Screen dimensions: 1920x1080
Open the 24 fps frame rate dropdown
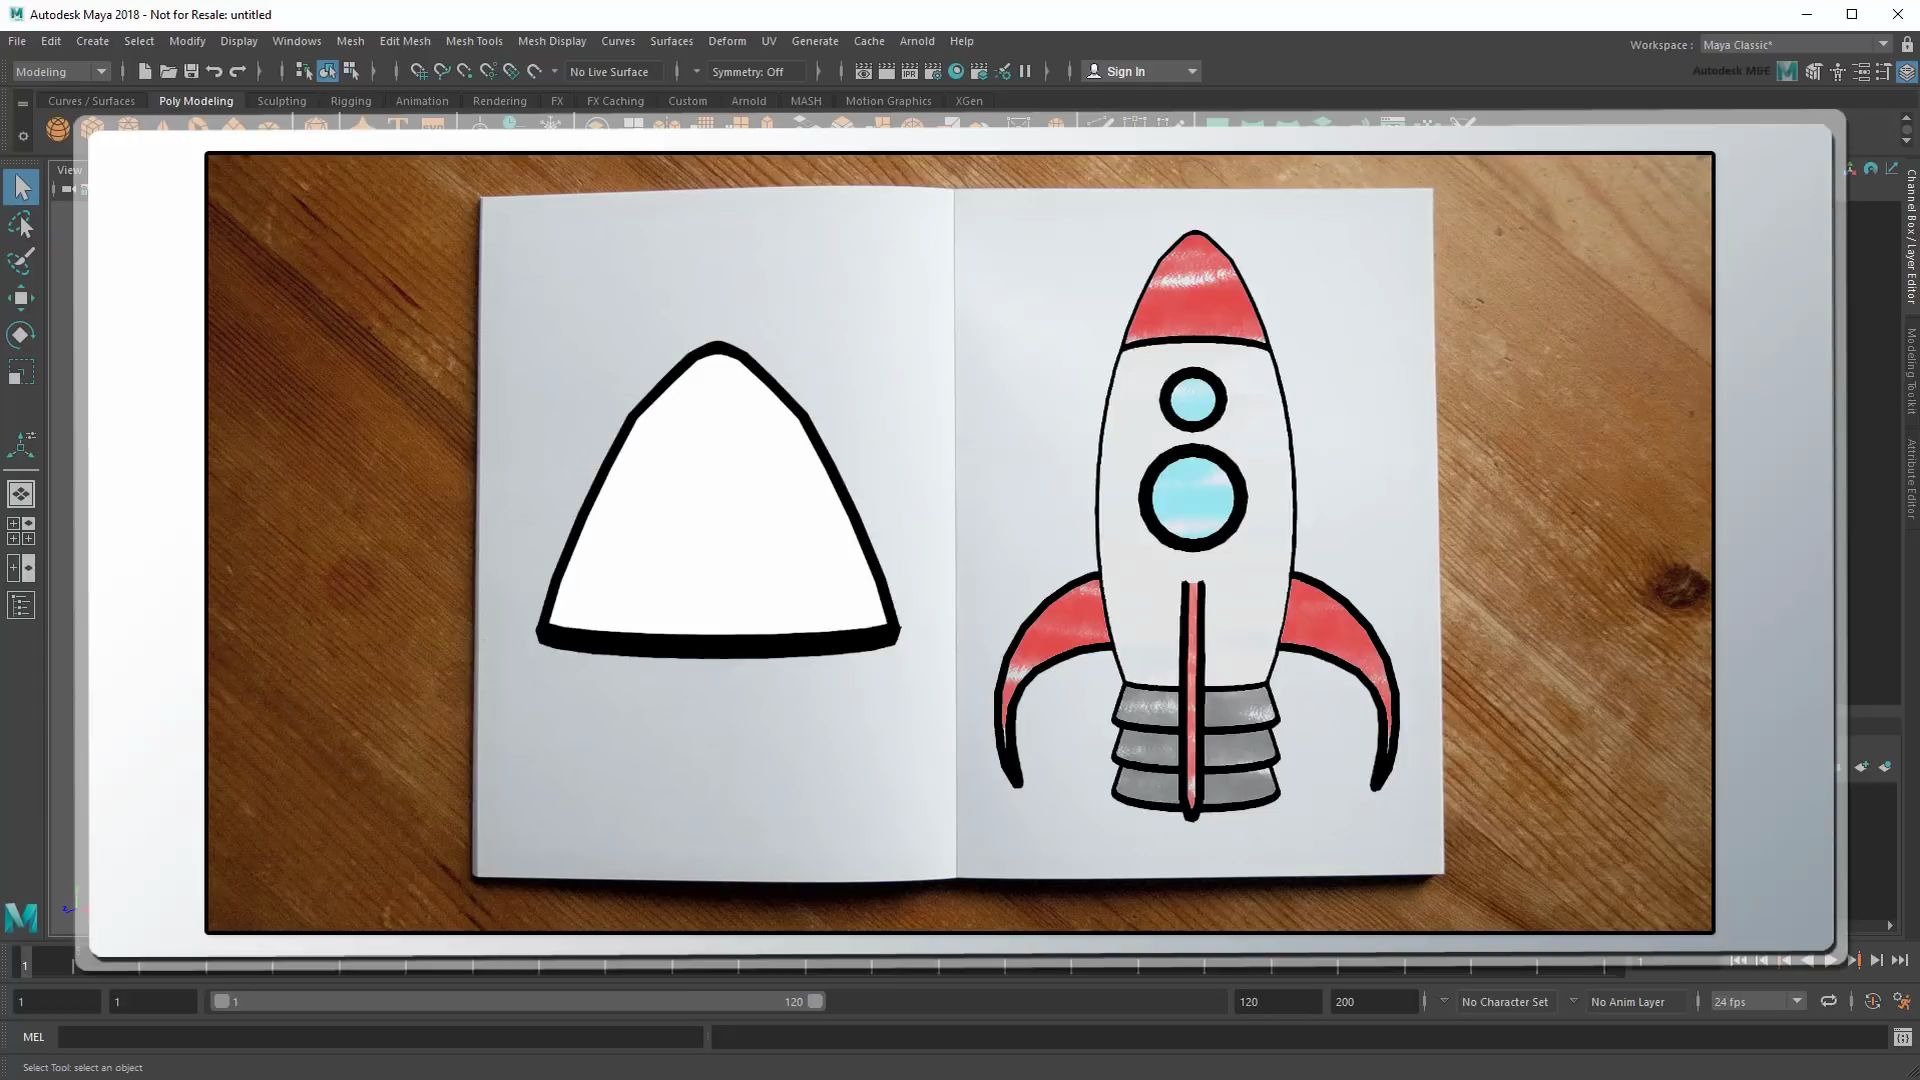[x=1757, y=1001]
